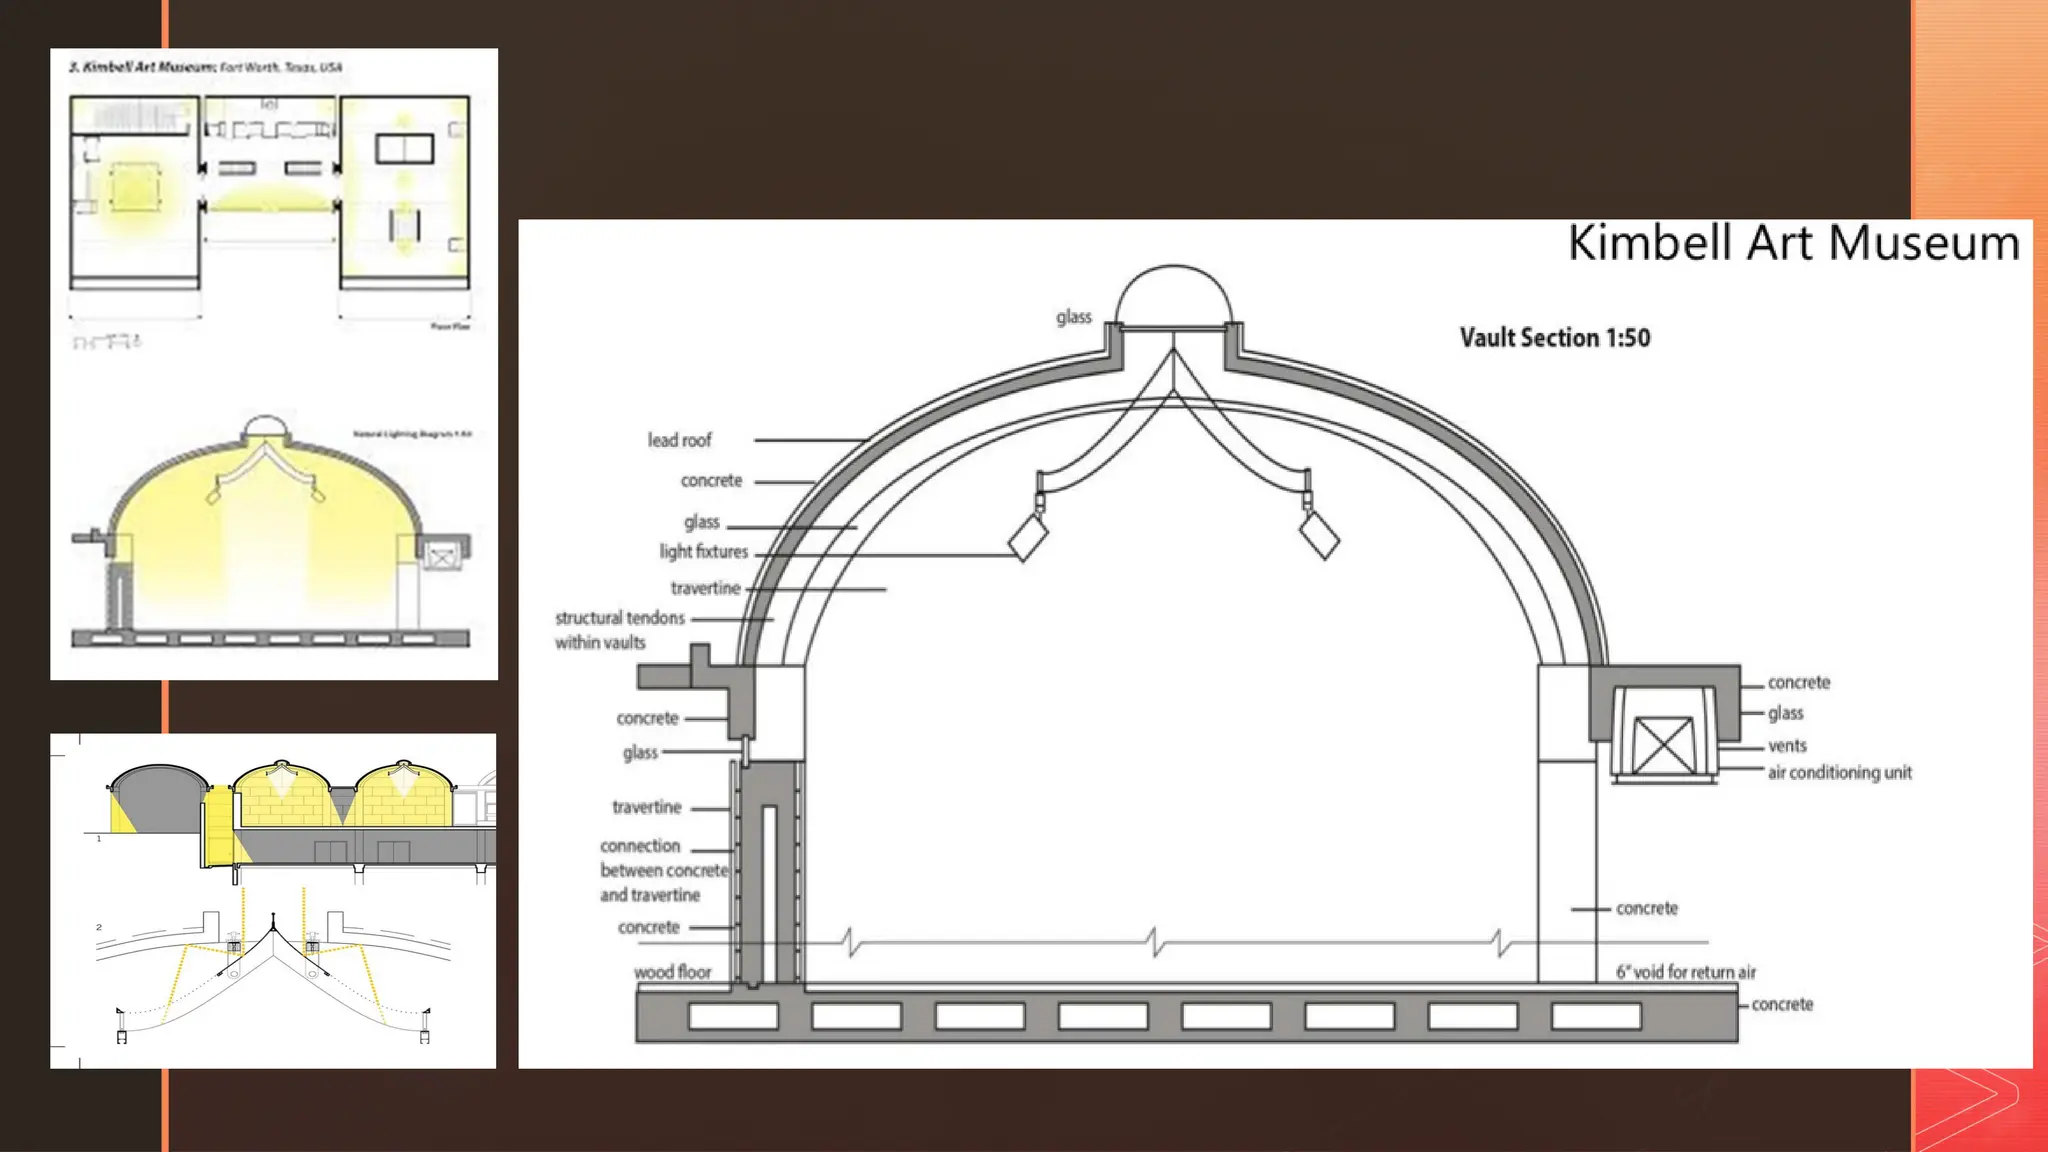
Task: Click the Kimbell Art Museum title text
Action: click(1792, 243)
